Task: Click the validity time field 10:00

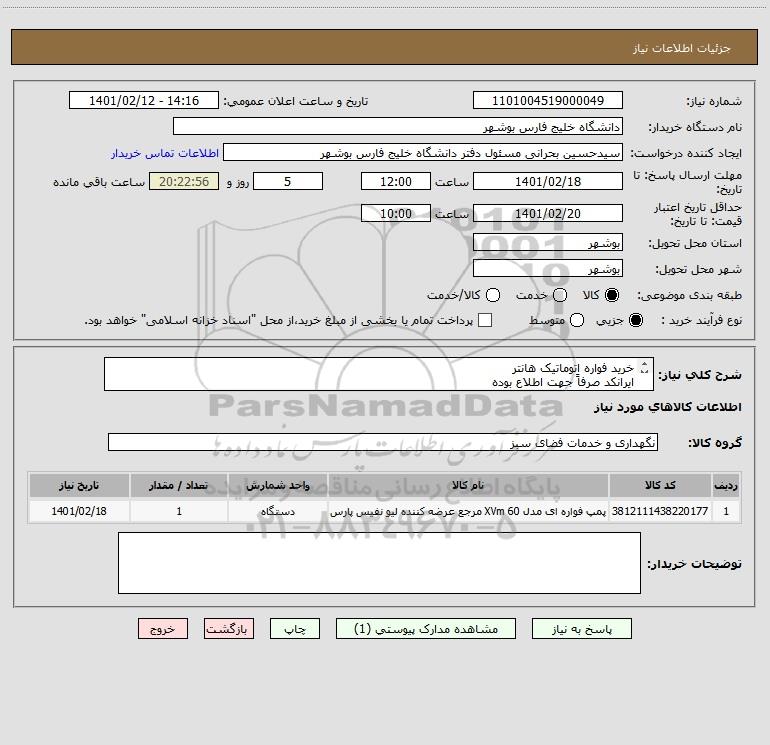Action: coord(396,214)
